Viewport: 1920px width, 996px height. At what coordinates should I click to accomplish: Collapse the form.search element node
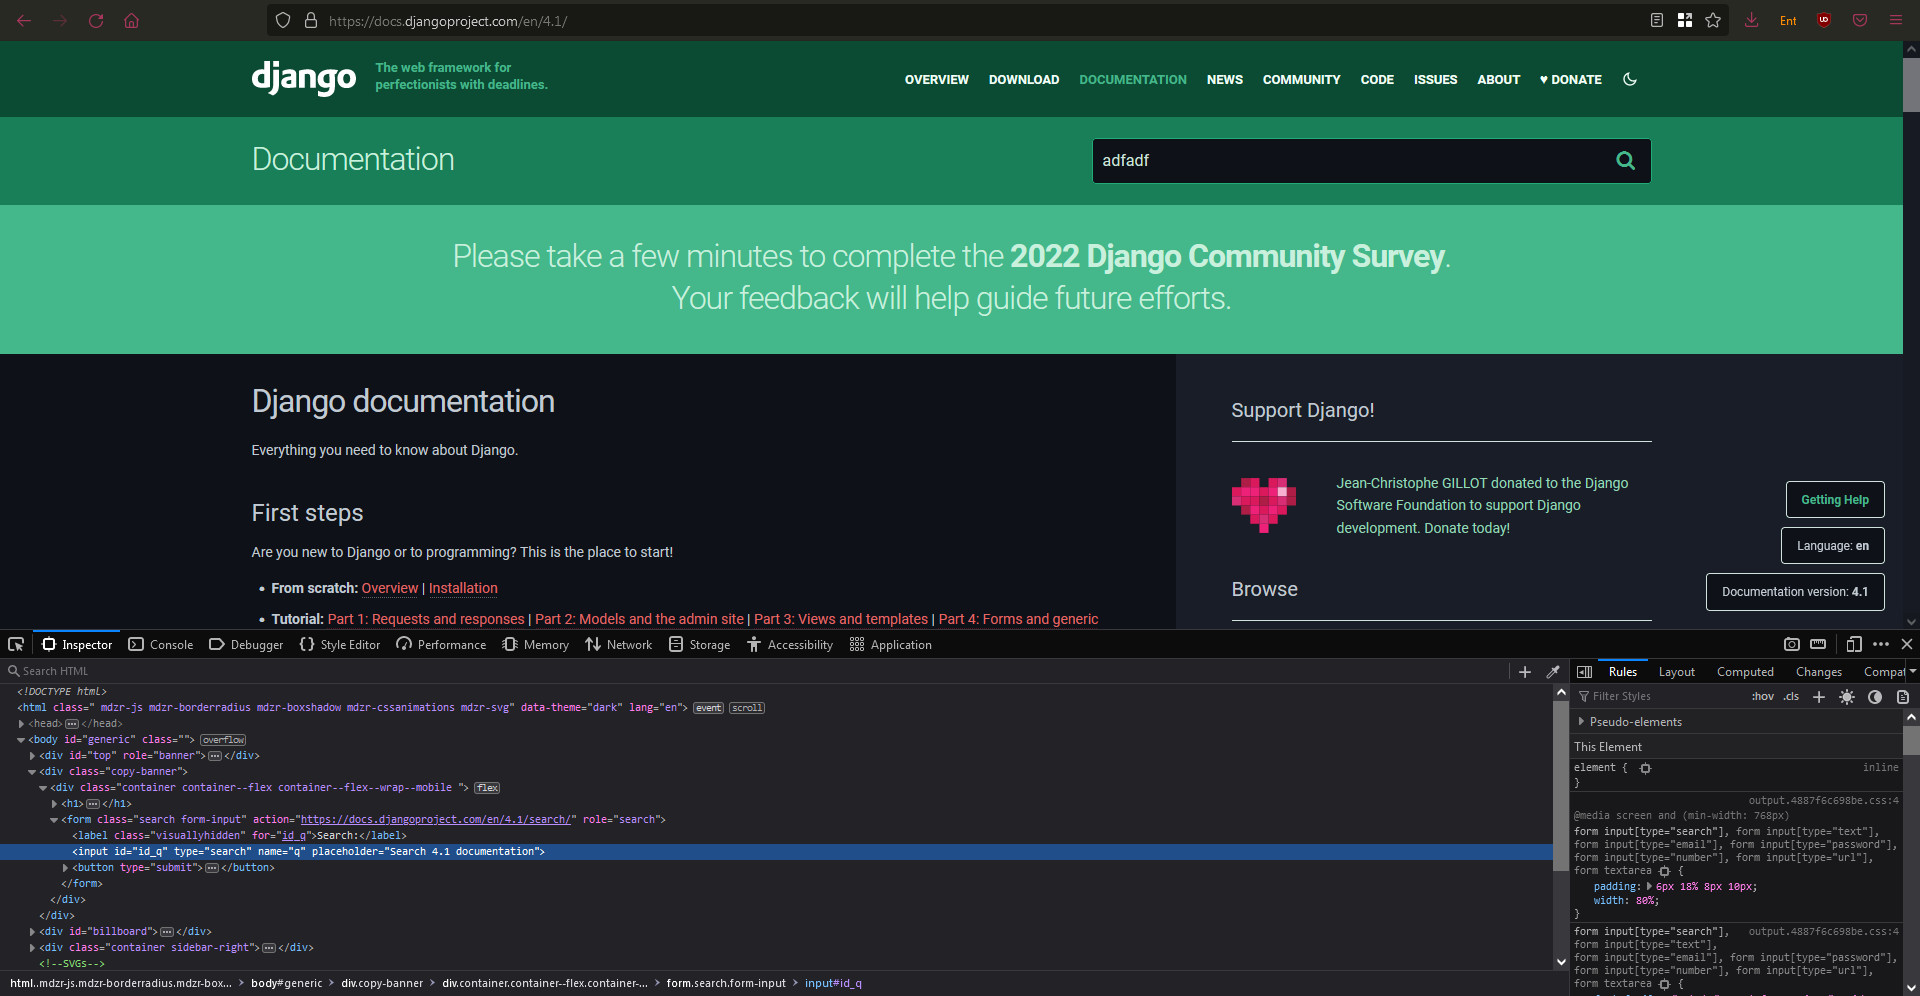pos(56,819)
